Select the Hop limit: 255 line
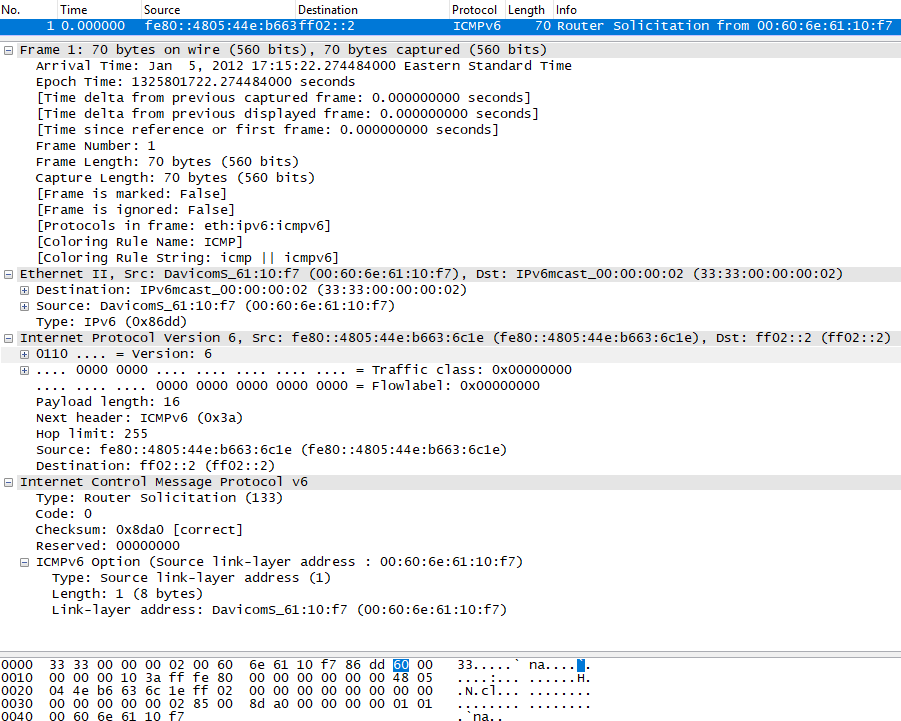This screenshot has width=901, height=721. click(110, 433)
